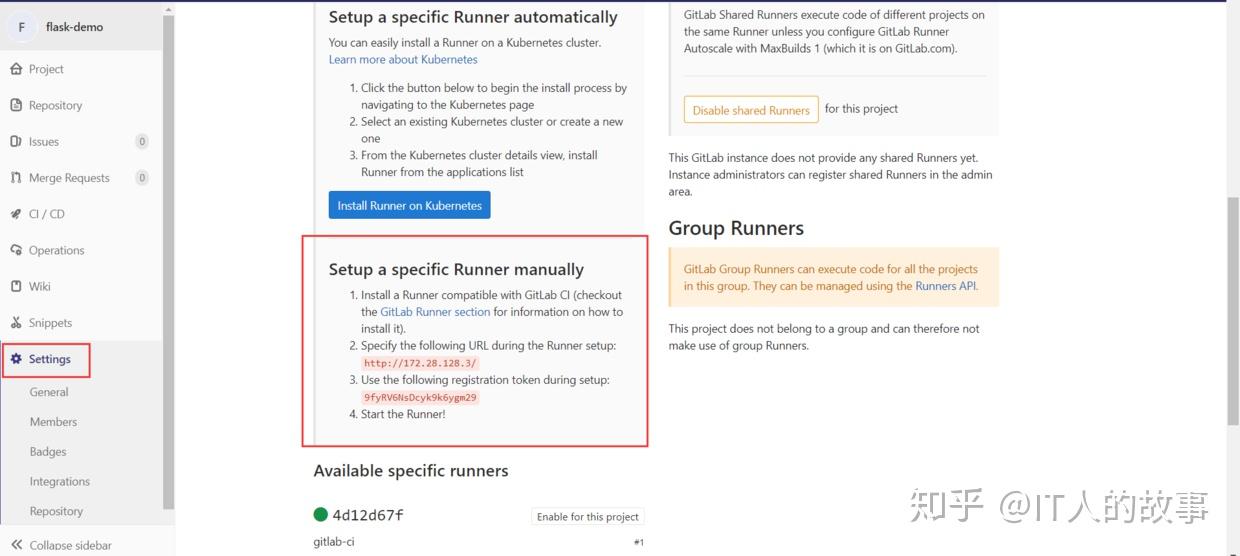Click the Install Runner on Kubernetes button
Viewport: 1240px width, 556px height.
coord(409,205)
